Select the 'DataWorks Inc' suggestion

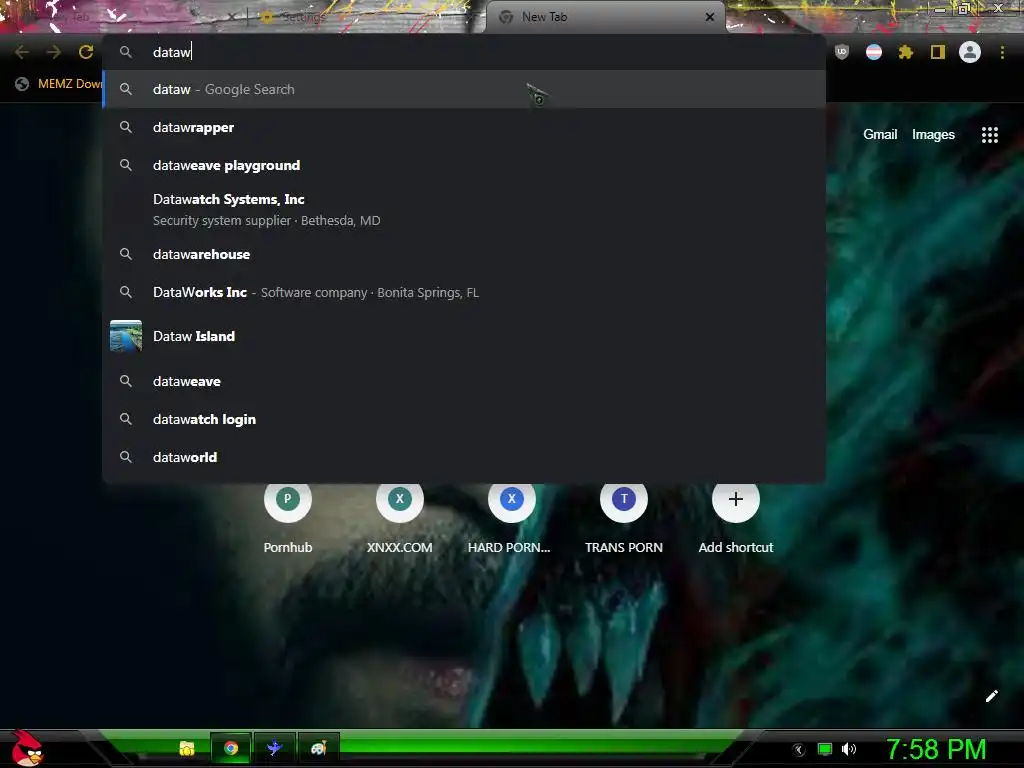pos(464,292)
